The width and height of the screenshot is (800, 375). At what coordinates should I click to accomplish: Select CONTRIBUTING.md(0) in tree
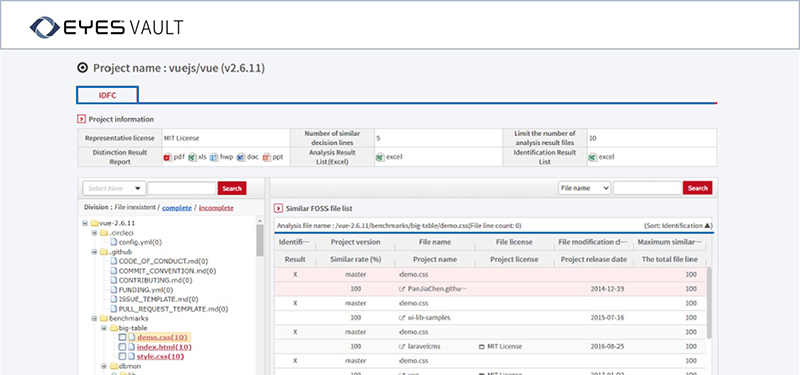[155, 280]
